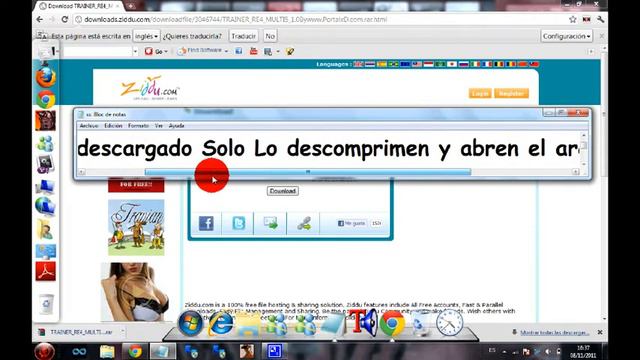The height and width of the screenshot is (360, 640).
Task: Click the send-by-email share icon
Action: 270,223
